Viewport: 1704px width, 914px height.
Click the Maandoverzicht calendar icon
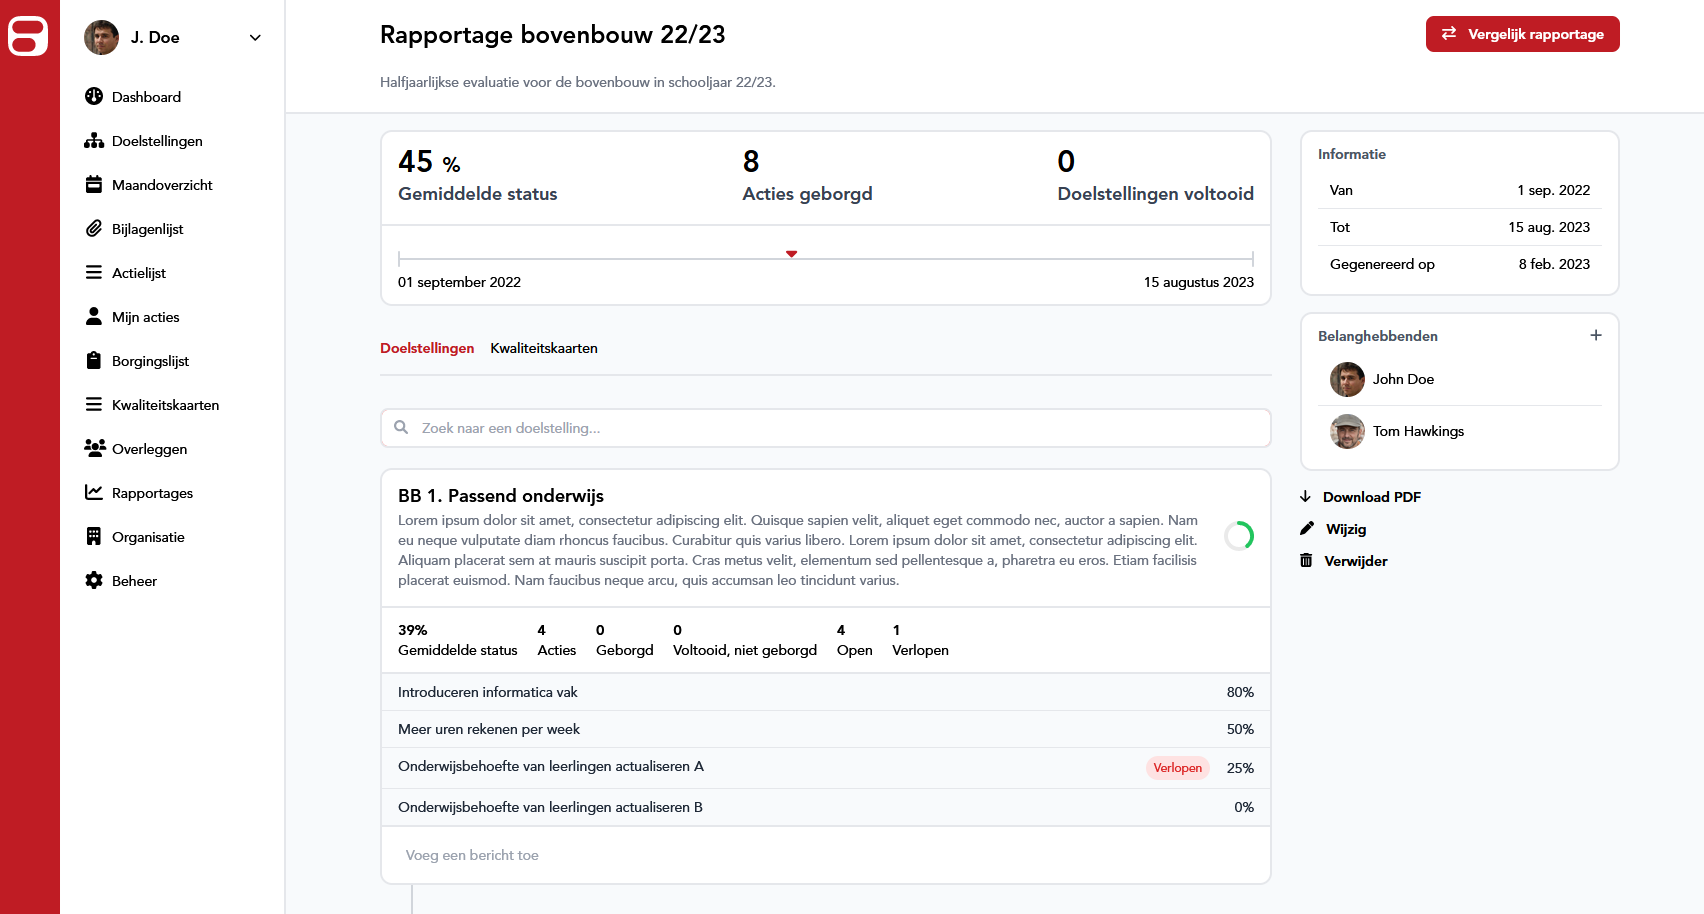pos(94,185)
